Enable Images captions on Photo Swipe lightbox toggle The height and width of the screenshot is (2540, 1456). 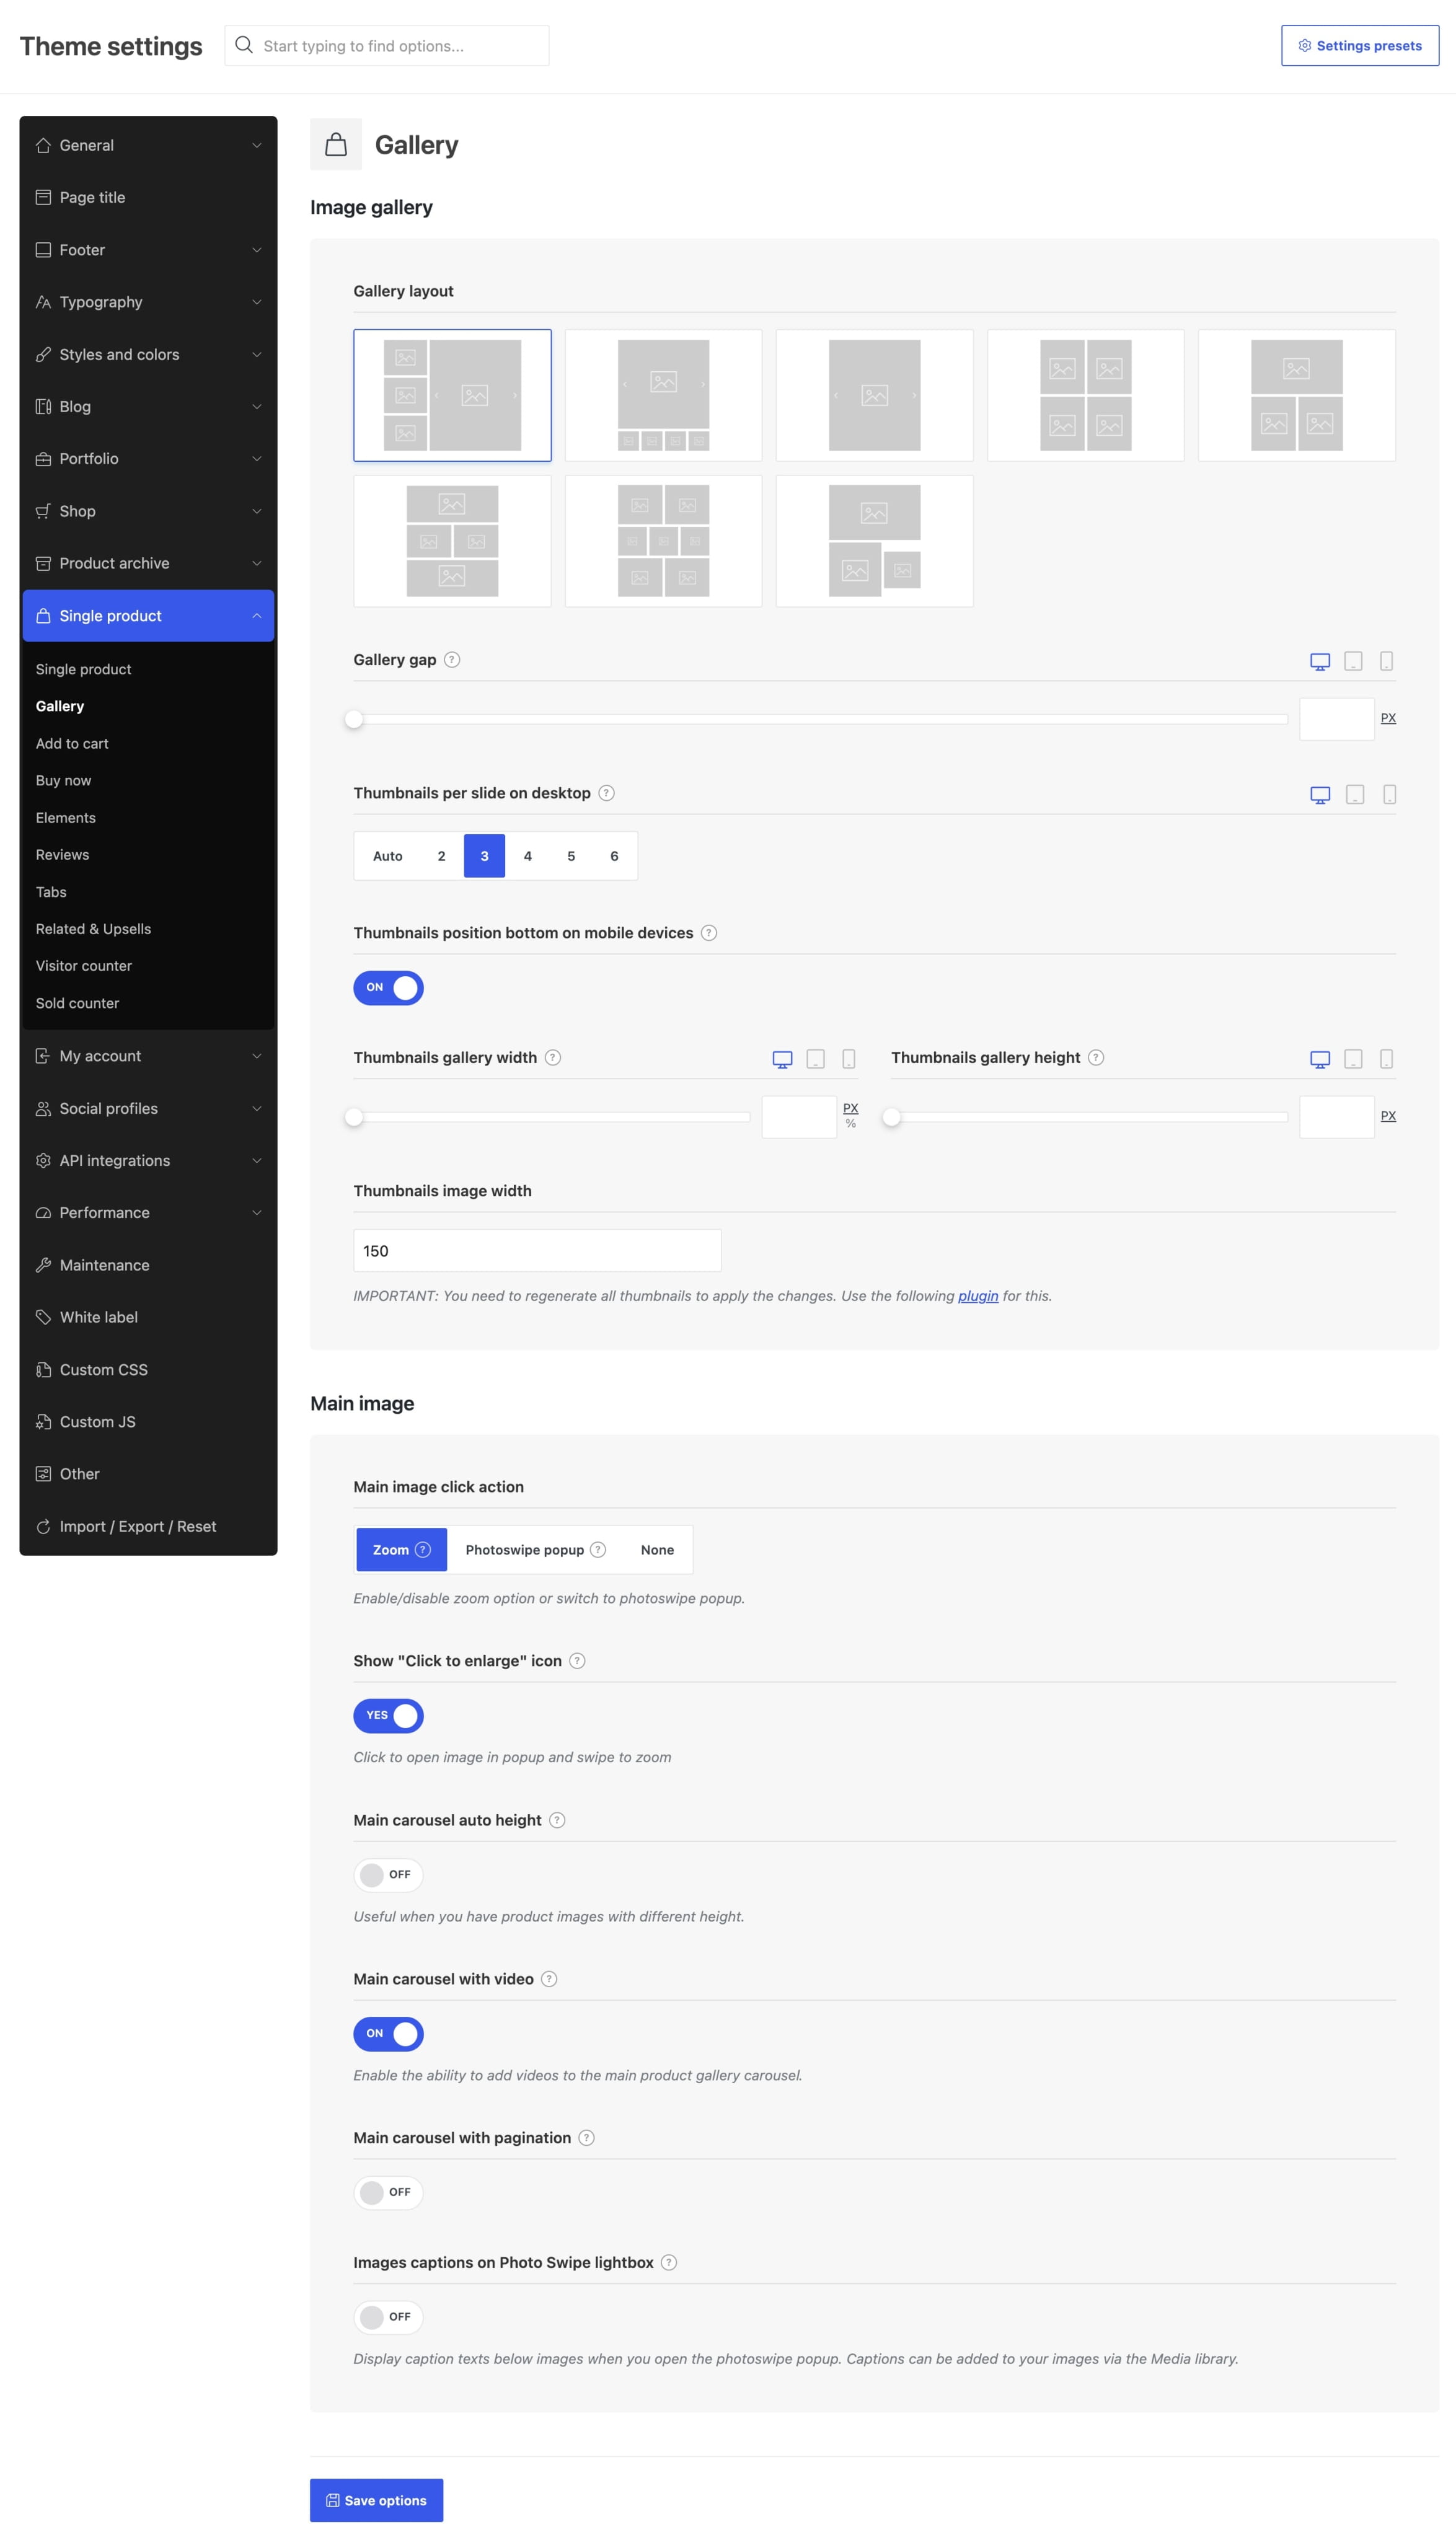point(388,2318)
